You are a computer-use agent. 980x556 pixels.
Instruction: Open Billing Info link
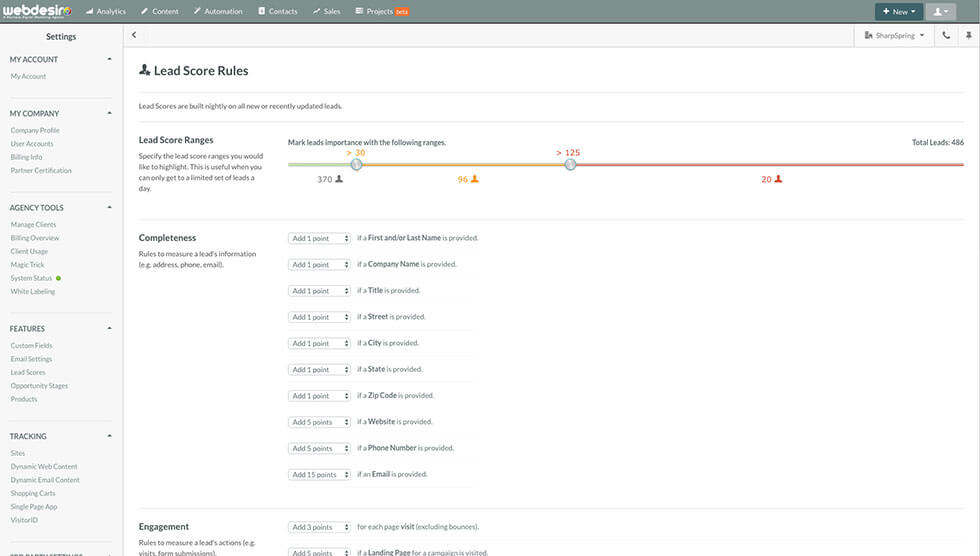[x=26, y=157]
